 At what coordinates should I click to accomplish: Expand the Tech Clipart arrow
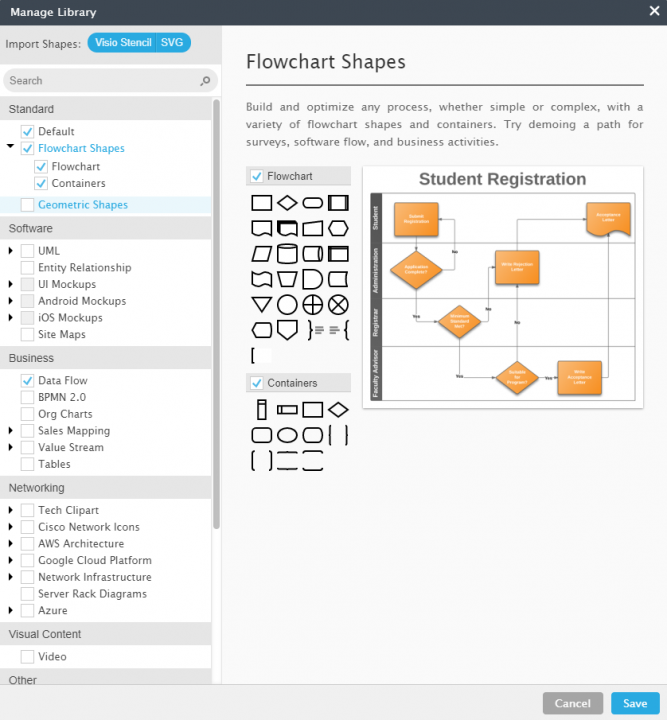11,510
